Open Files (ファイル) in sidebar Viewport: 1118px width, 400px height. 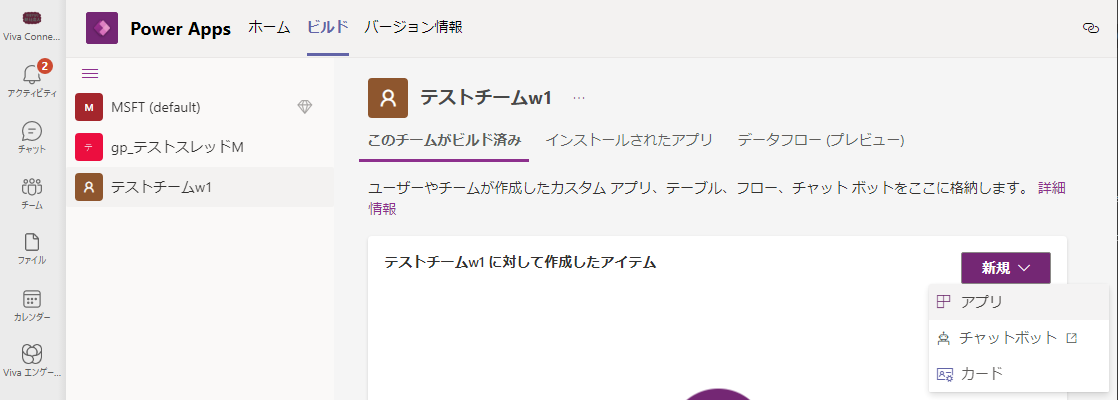coord(32,249)
